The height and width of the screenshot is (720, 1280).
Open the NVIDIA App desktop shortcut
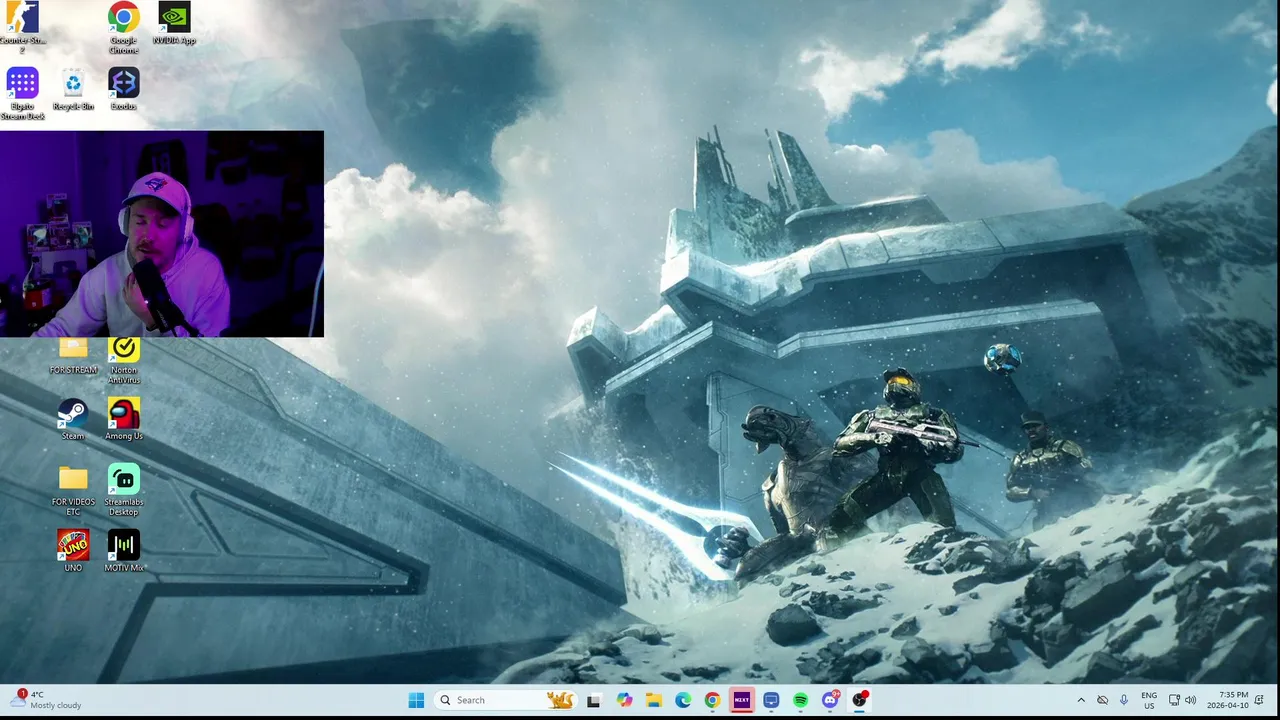[x=174, y=24]
